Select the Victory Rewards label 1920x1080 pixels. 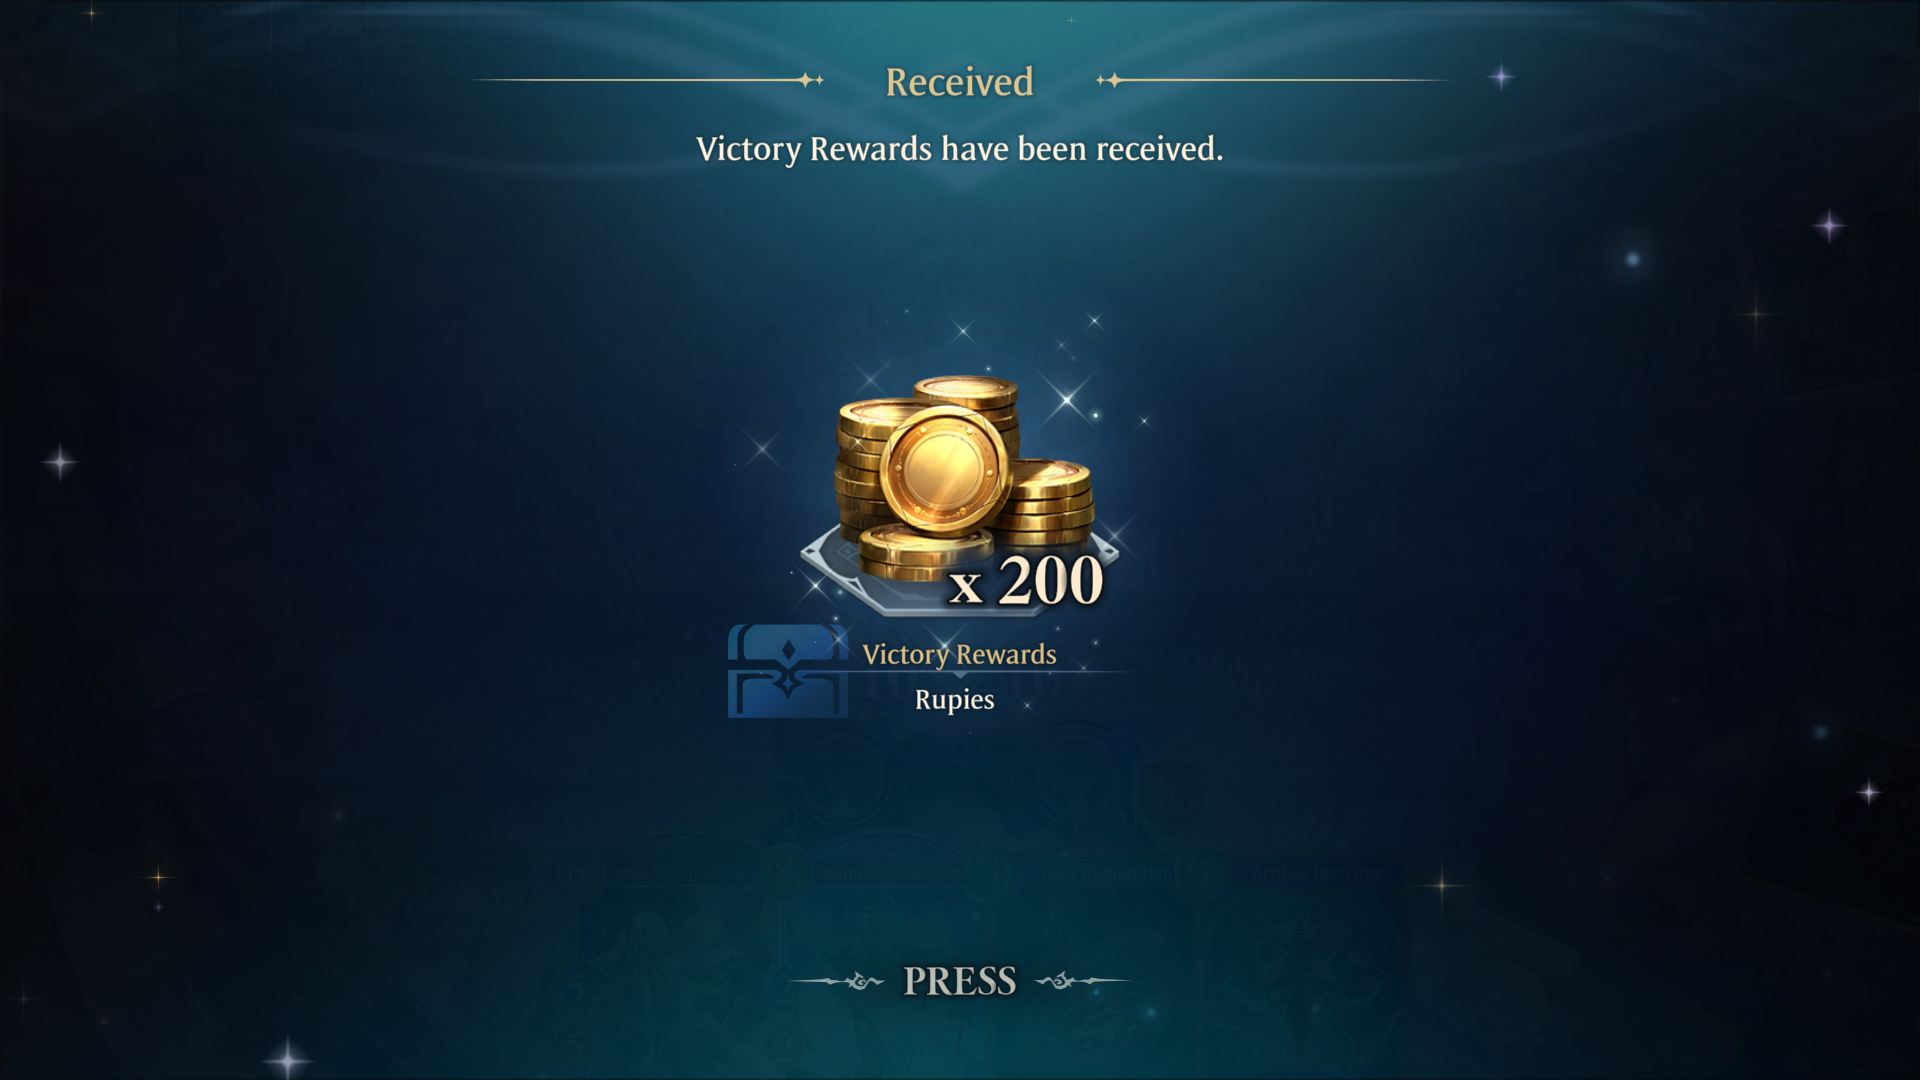[x=959, y=654]
